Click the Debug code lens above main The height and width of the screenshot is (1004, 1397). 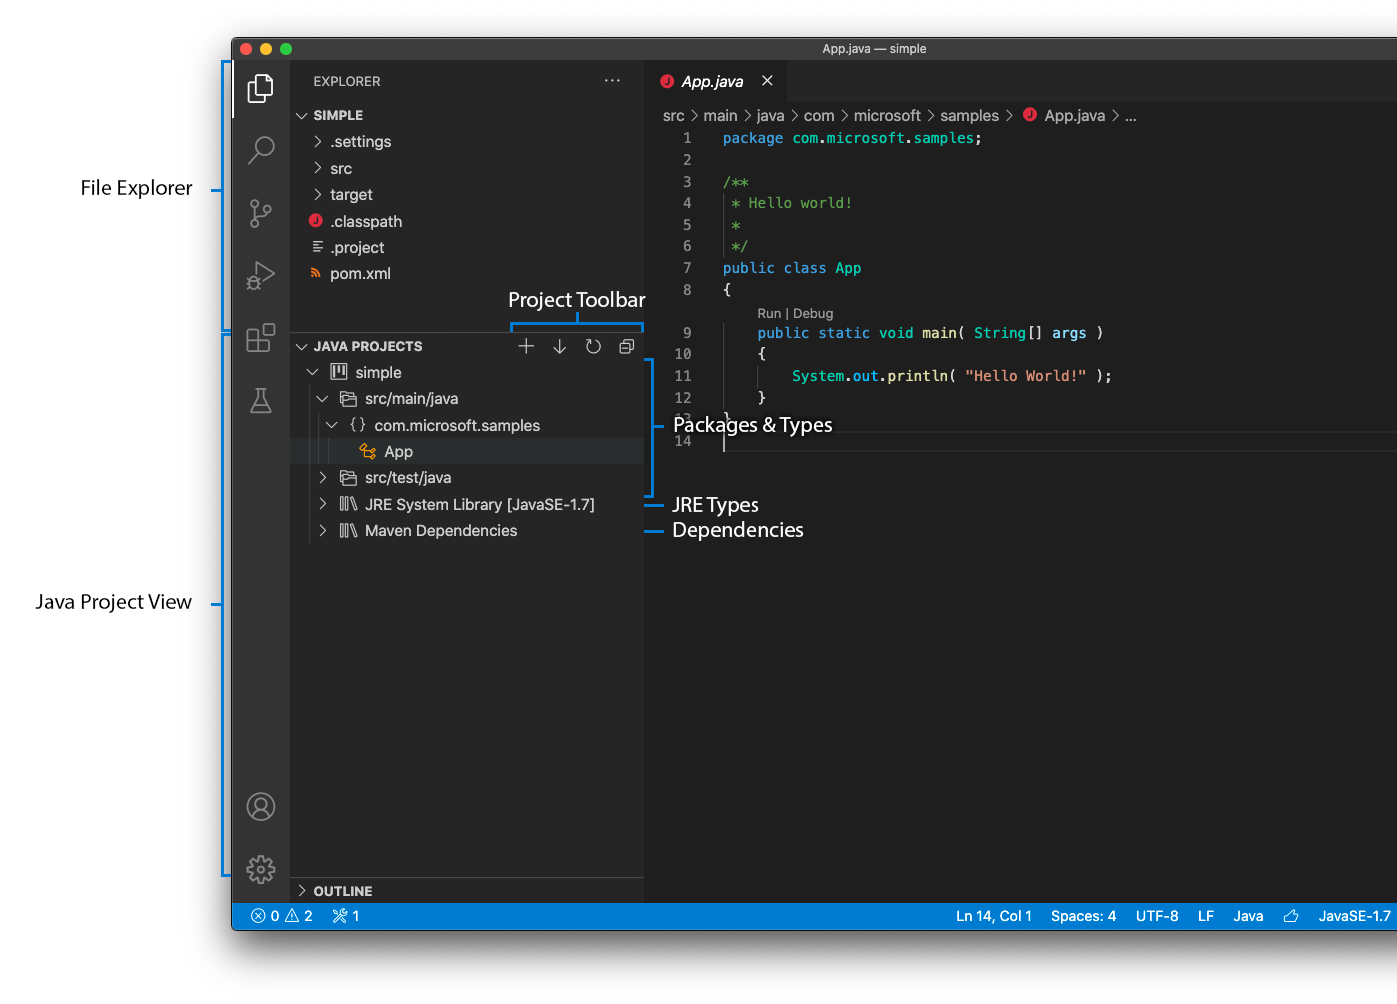pos(813,313)
